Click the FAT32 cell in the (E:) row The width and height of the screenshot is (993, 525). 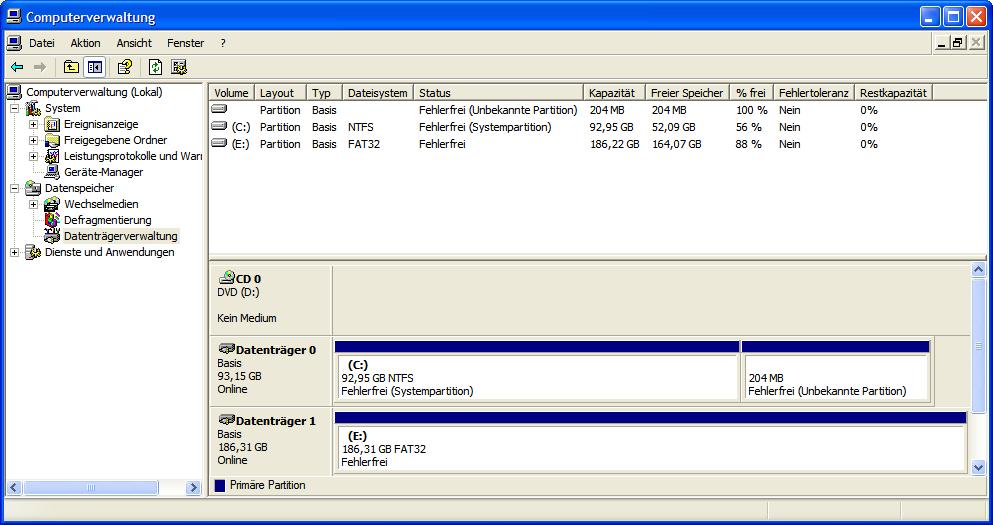[364, 144]
